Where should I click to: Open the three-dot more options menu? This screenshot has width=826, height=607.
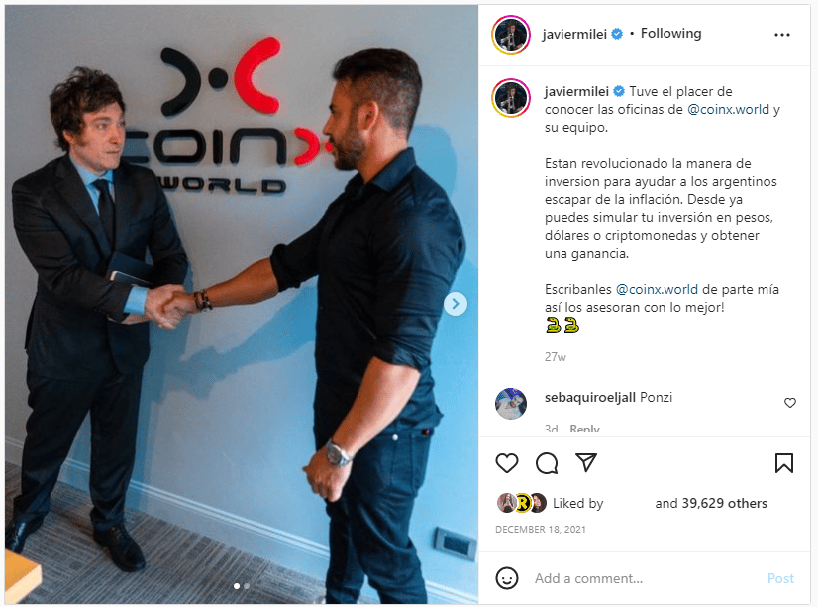click(782, 35)
